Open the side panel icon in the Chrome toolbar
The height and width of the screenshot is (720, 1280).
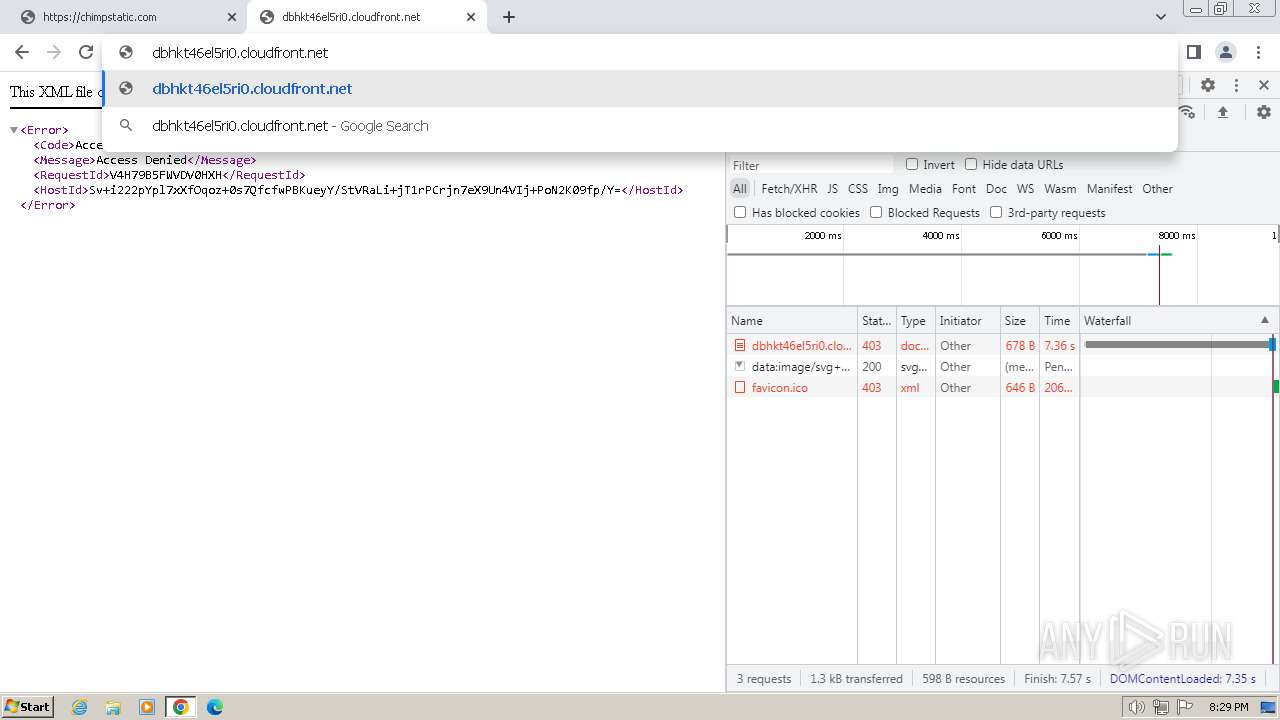pos(1194,52)
